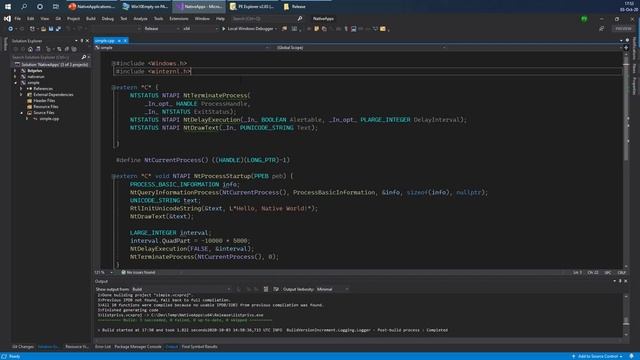Switch to the PE Explorer taskbar window
The width and height of the screenshot is (640, 360).
pyautogui.click(x=252, y=7)
